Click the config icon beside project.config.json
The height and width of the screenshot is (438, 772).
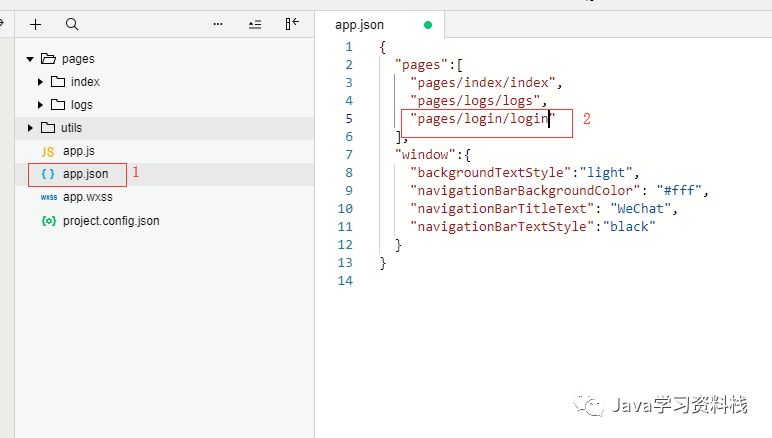[49, 220]
